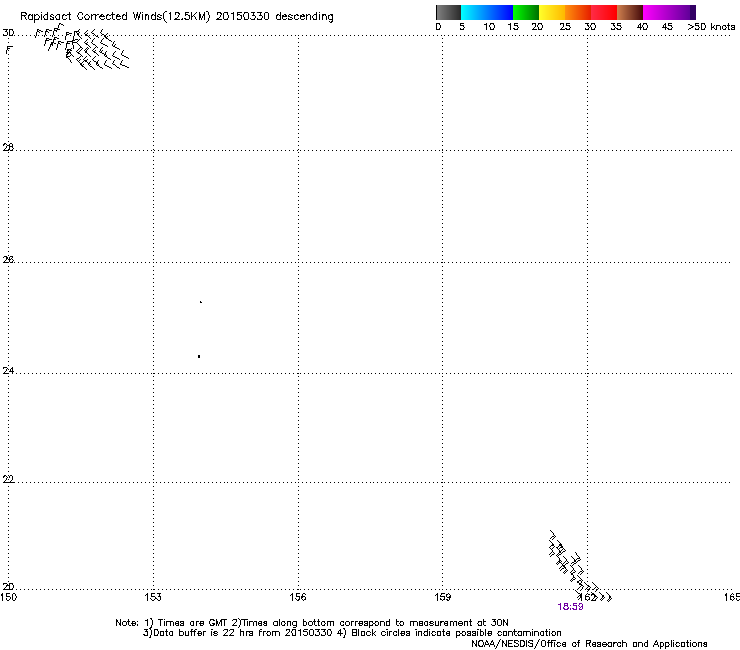Click the green 15-20 knots color band
Viewport: 740px width, 650px height.
click(526, 12)
